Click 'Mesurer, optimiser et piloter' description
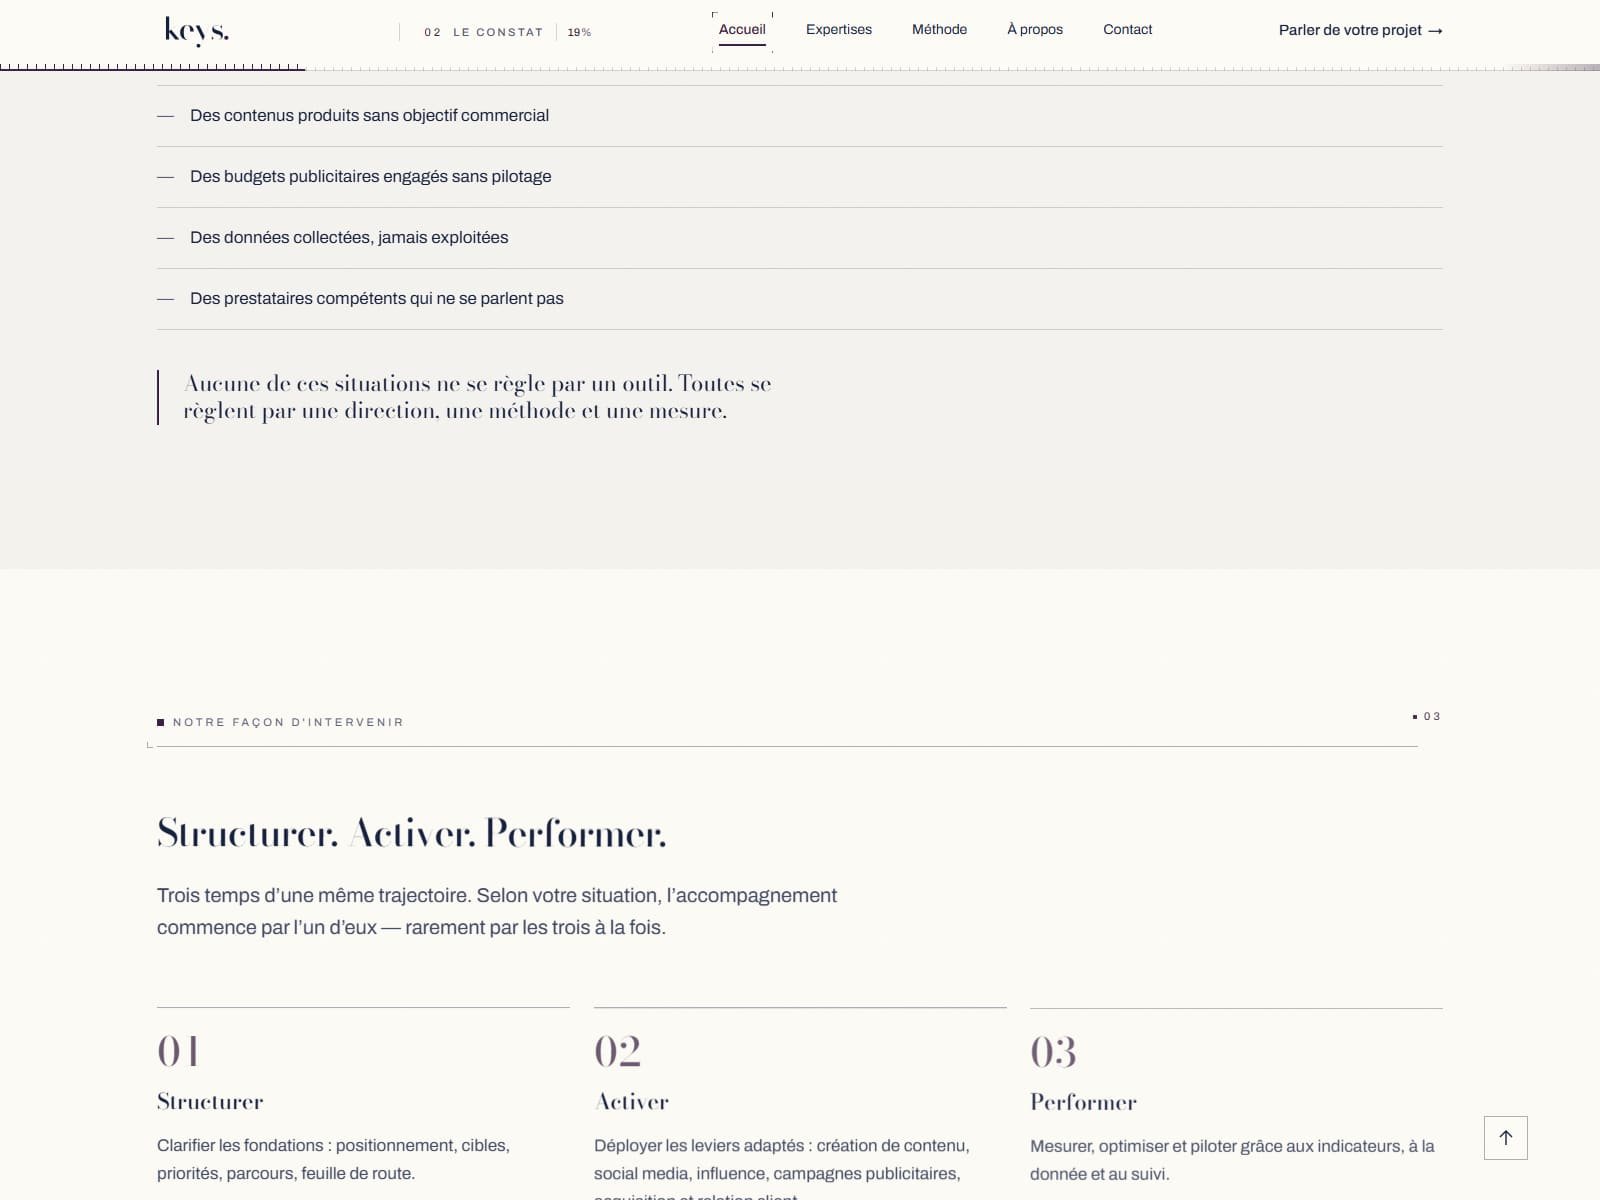This screenshot has width=1600, height=1200. tap(1232, 1160)
